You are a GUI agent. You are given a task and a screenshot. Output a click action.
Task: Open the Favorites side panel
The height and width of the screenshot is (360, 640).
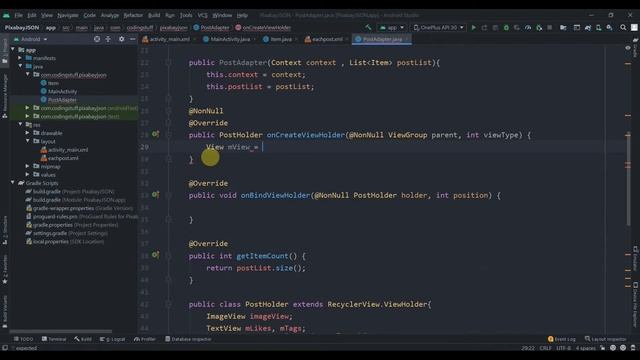click(4, 269)
